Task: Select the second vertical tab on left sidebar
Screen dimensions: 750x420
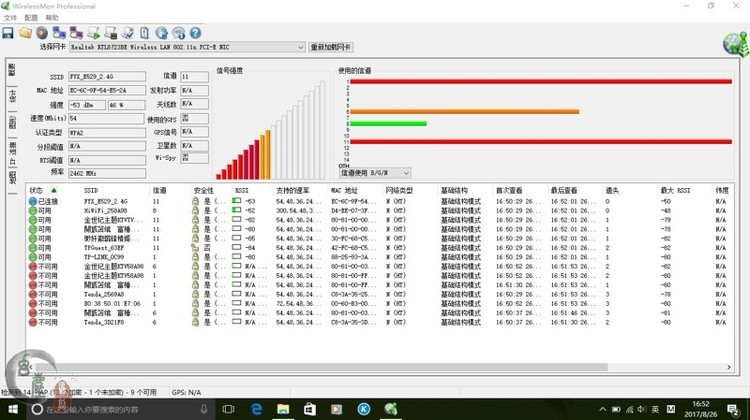Action: click(x=12, y=96)
